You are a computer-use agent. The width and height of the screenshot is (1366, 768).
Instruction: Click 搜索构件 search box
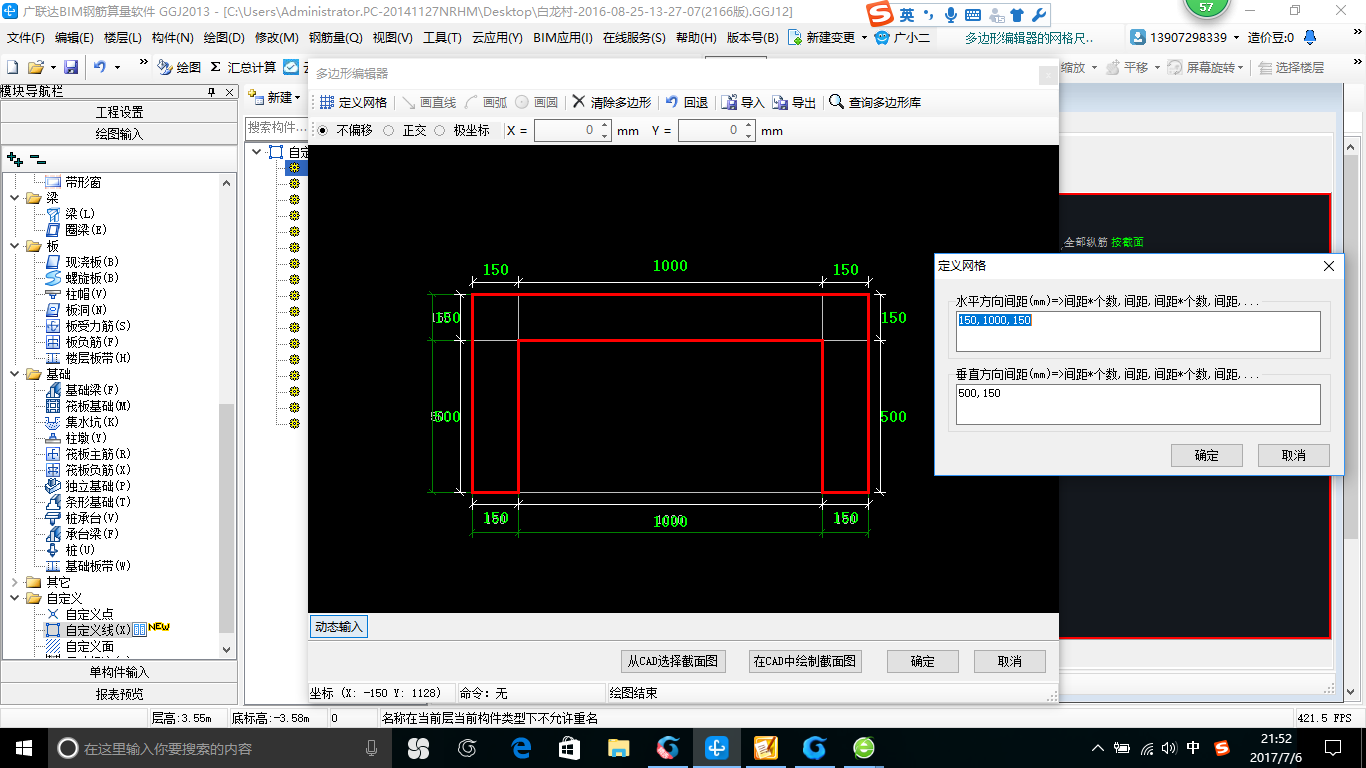[x=275, y=128]
